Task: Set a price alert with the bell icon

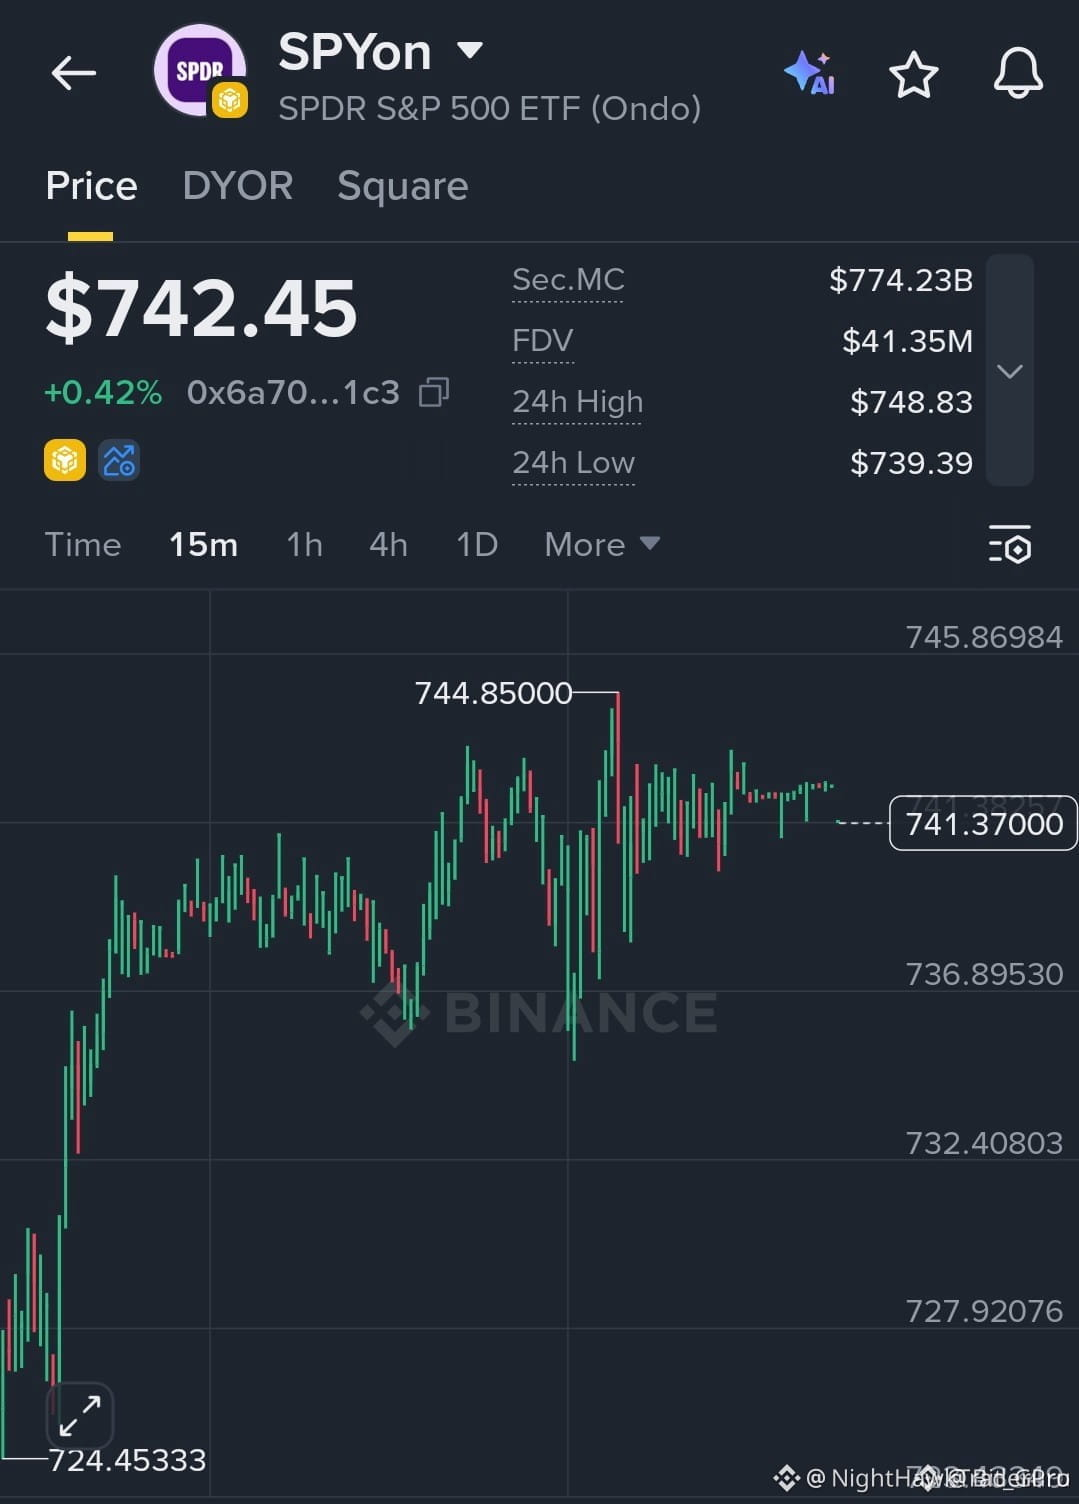Action: tap(1018, 73)
